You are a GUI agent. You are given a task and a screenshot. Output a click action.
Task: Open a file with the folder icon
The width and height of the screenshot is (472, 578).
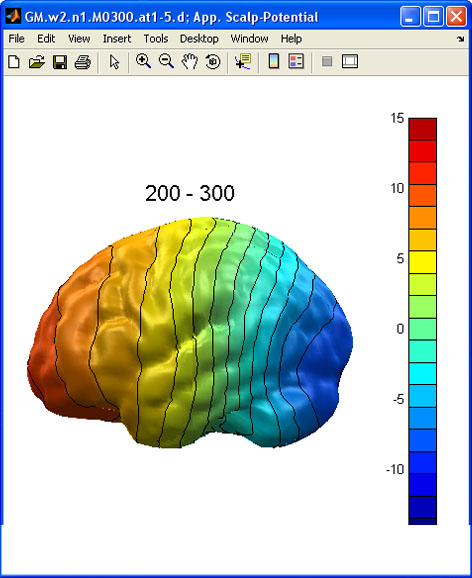pyautogui.click(x=37, y=62)
